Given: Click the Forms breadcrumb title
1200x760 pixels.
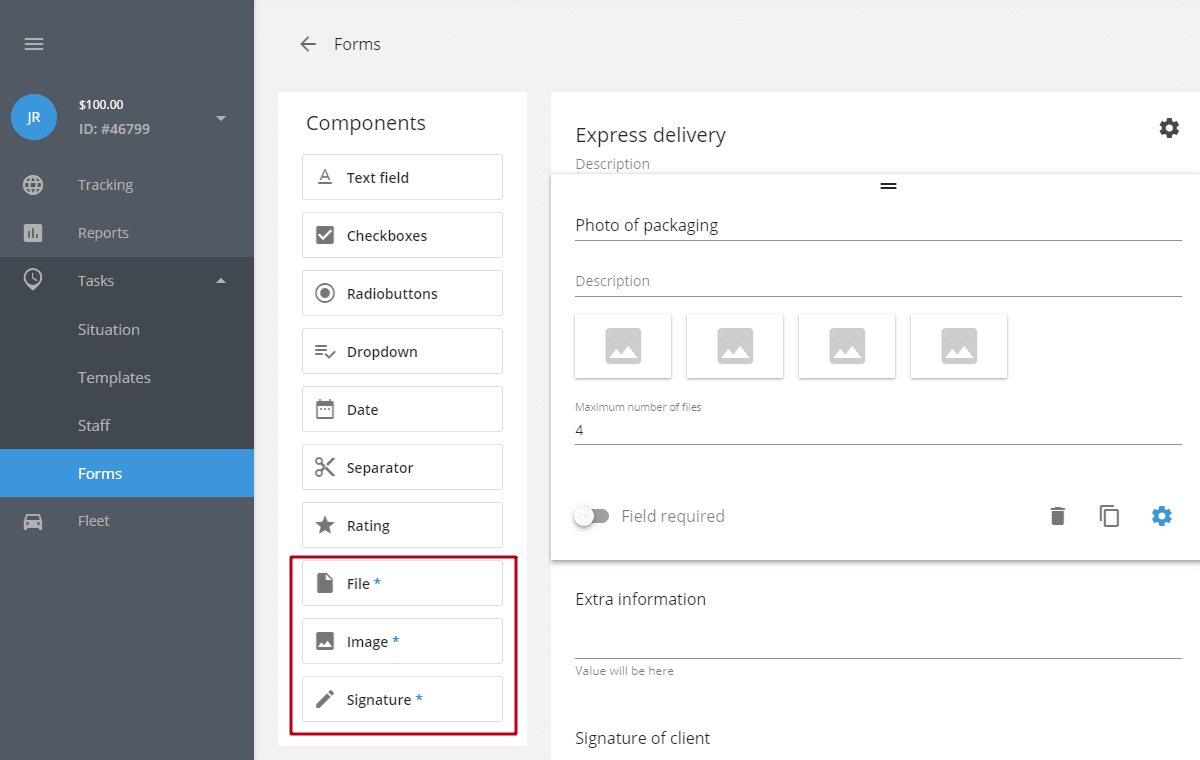Looking at the screenshot, I should [x=357, y=44].
